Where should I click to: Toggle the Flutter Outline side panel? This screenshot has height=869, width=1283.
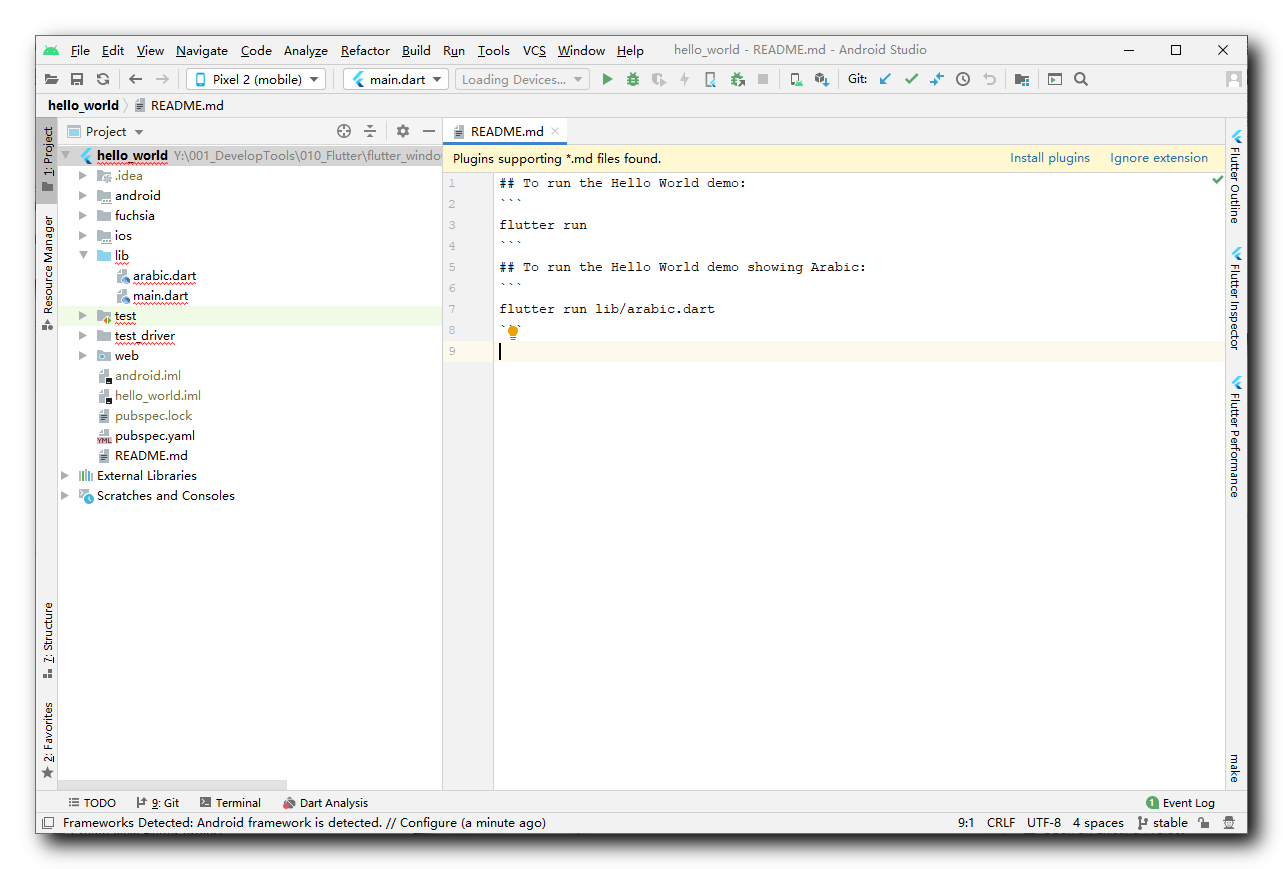1236,176
